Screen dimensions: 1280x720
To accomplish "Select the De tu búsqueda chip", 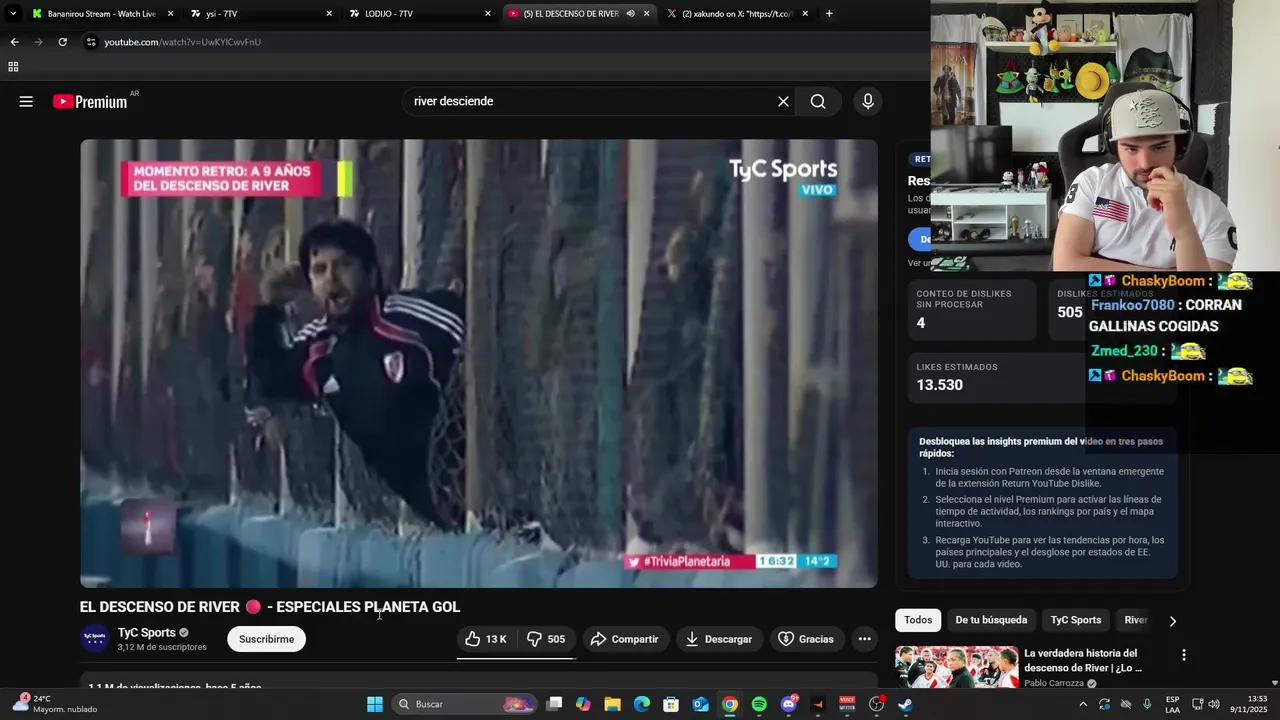I will [x=991, y=620].
